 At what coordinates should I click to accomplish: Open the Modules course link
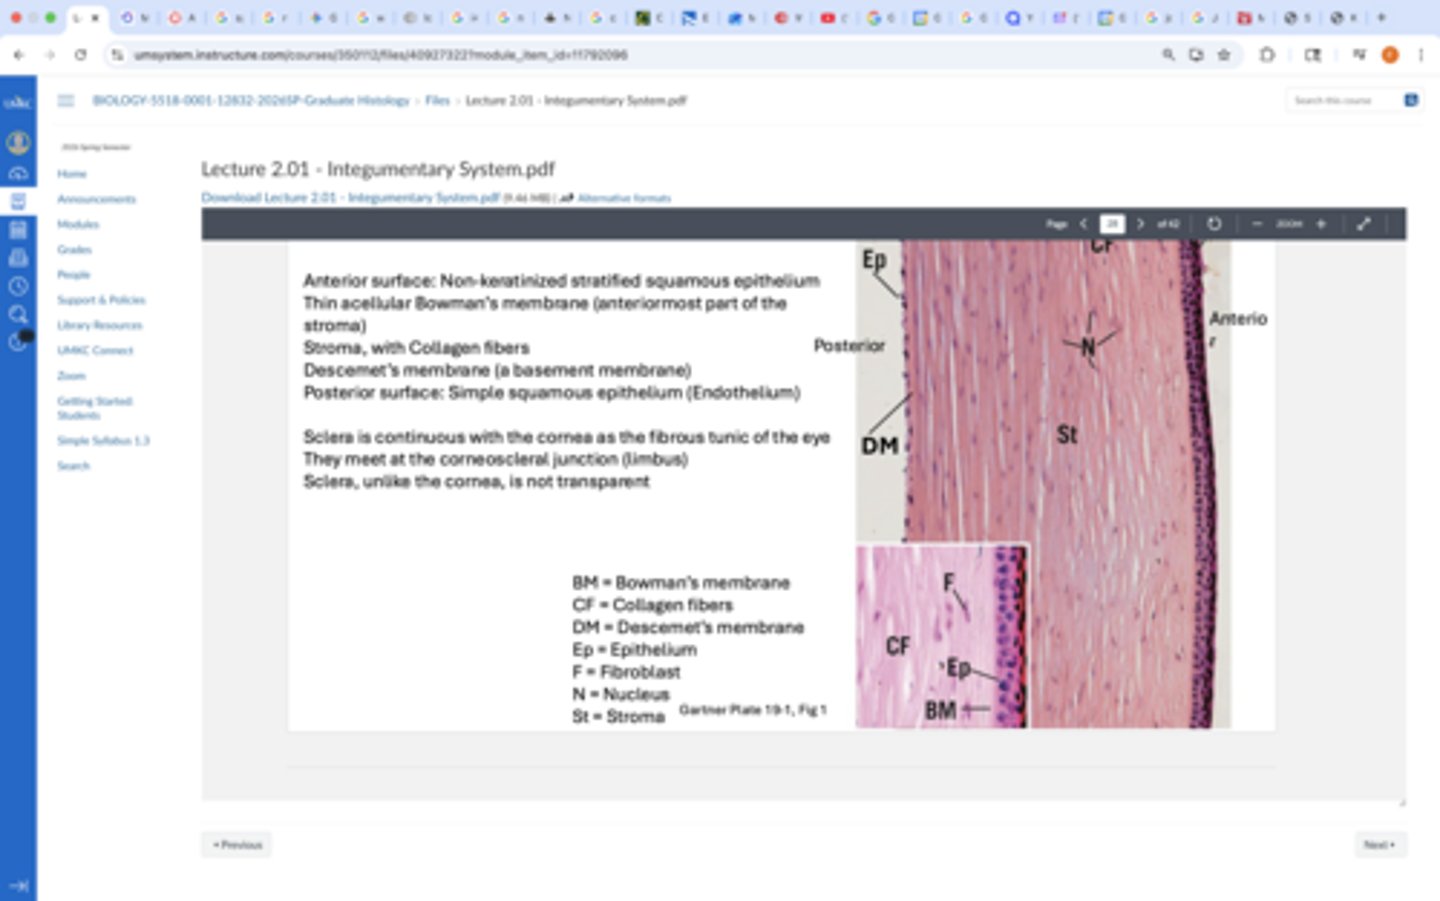coord(78,224)
